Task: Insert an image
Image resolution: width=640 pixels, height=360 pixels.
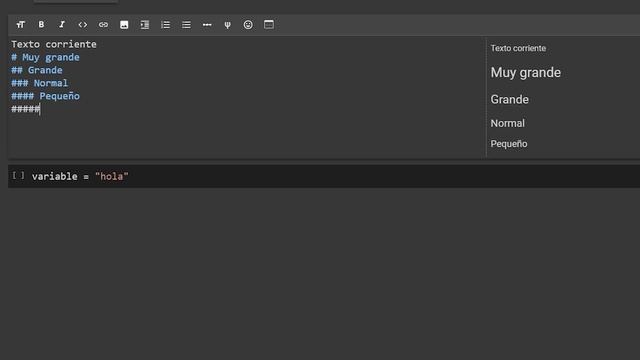Action: (x=124, y=25)
